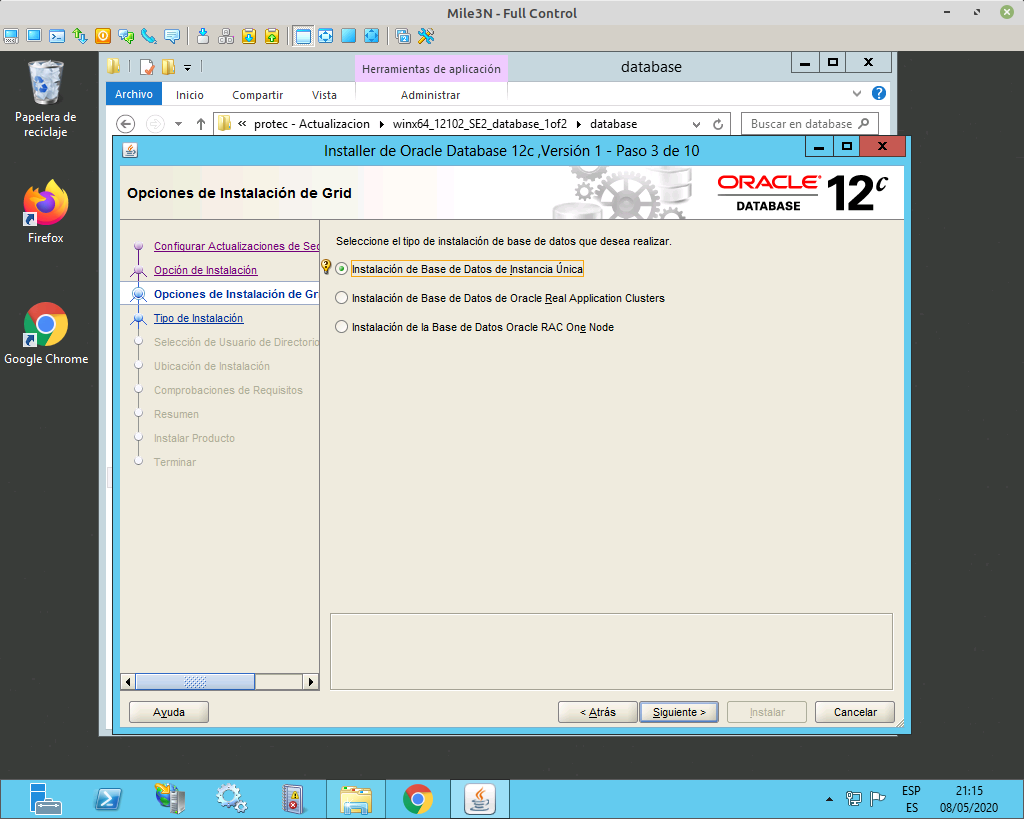Switch to the Compartir ribbon tab
The image size is (1024, 819).
point(257,93)
